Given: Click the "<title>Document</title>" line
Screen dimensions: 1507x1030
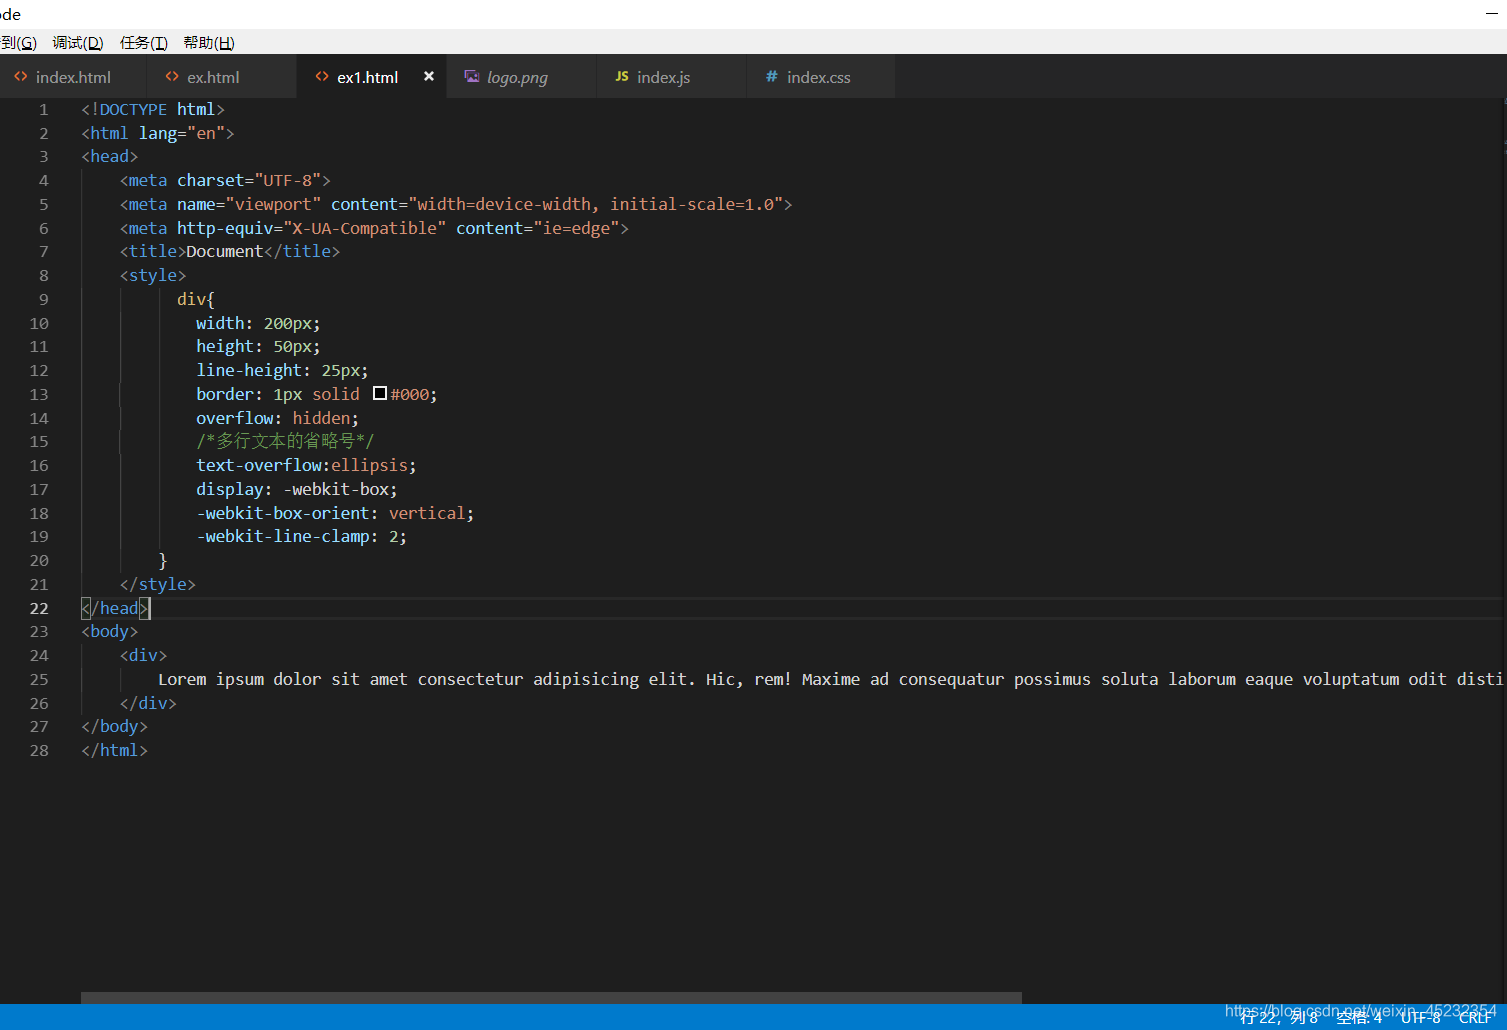Looking at the screenshot, I should click(x=230, y=251).
